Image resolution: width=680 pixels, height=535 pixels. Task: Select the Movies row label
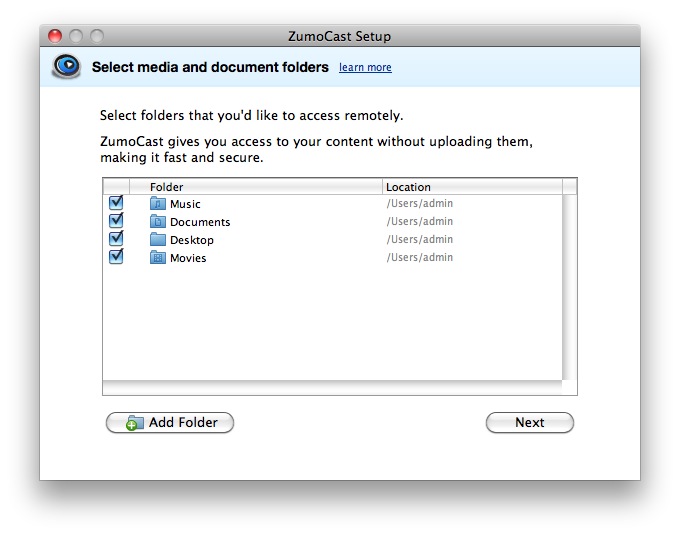[188, 258]
